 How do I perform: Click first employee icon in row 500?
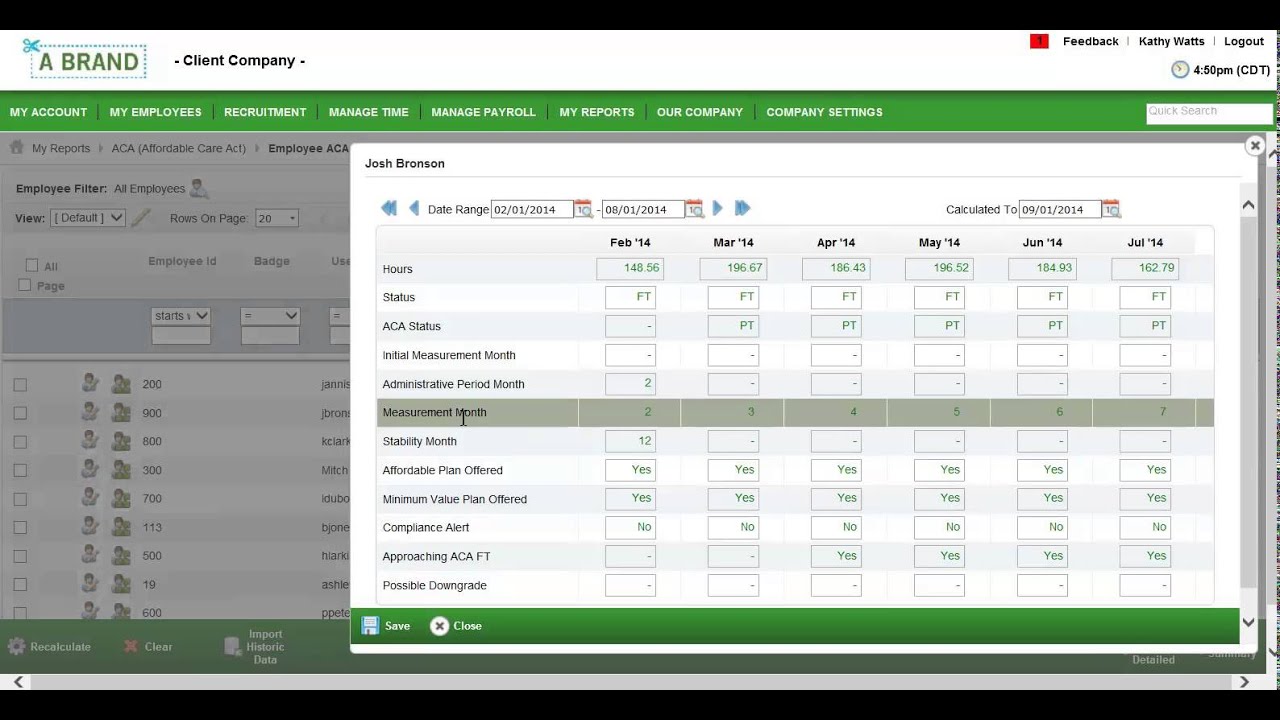click(91, 555)
